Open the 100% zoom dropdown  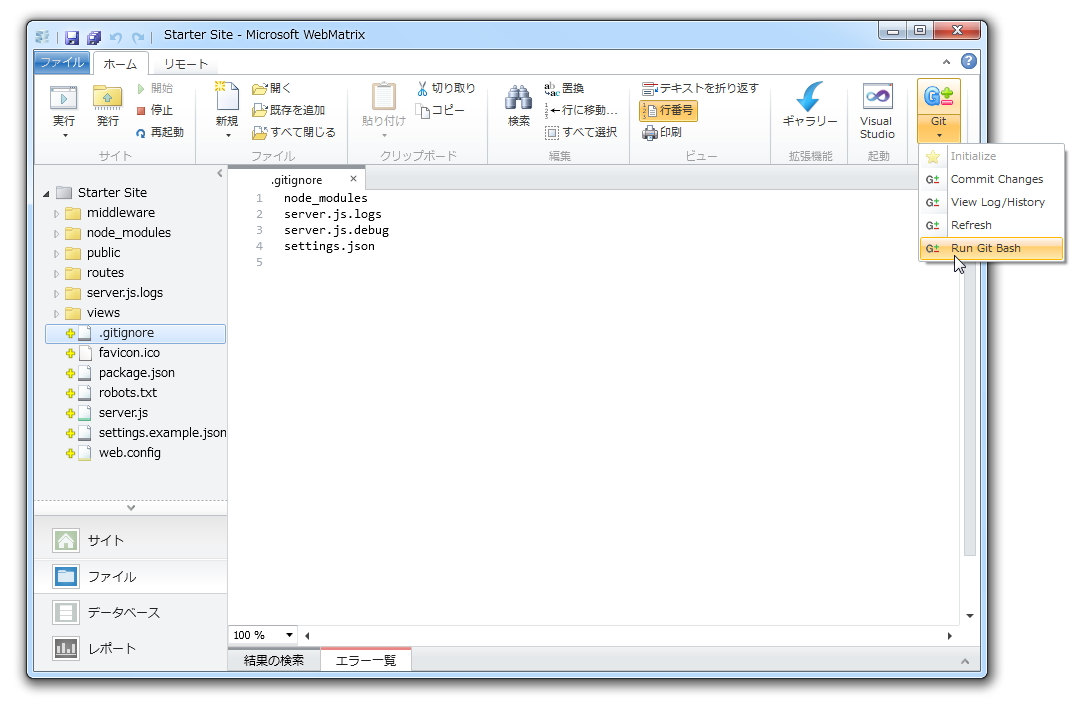click(x=262, y=634)
